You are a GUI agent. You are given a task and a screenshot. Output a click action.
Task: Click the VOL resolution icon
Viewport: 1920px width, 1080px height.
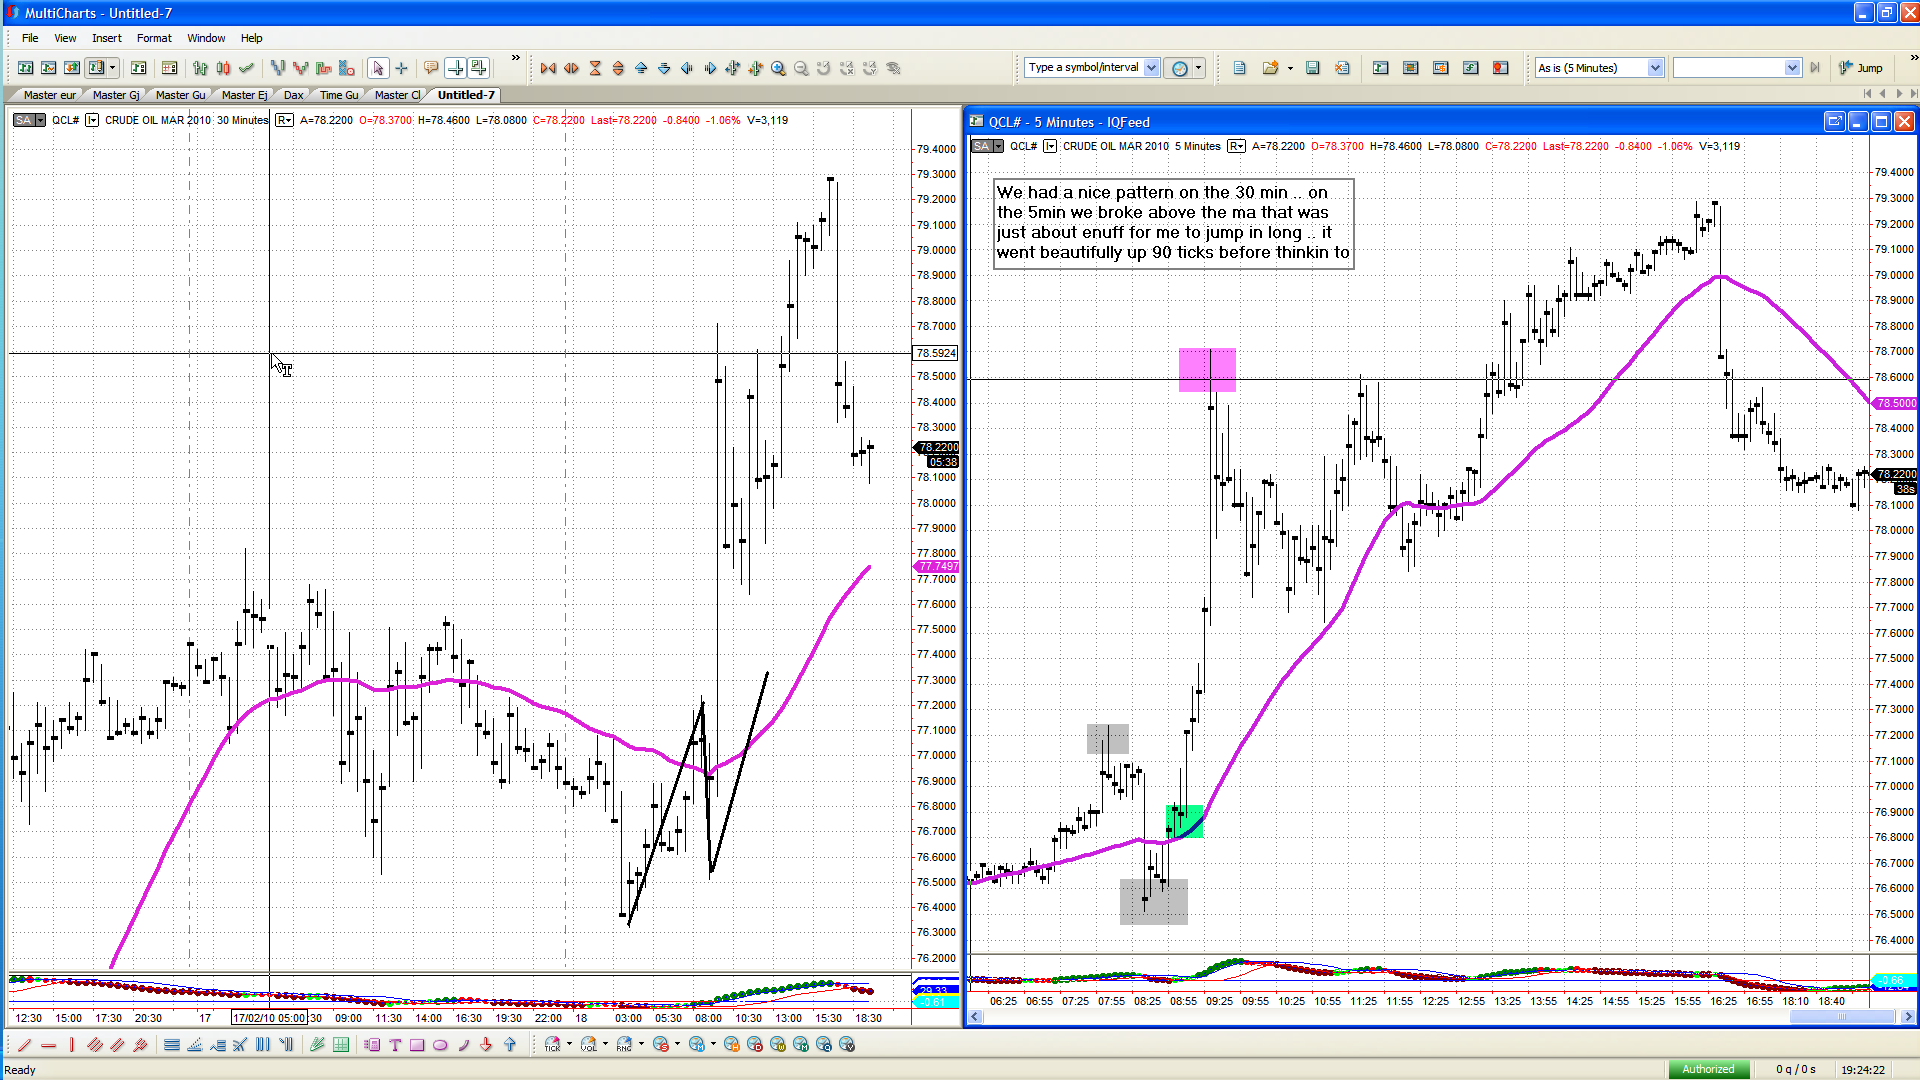click(x=588, y=1045)
